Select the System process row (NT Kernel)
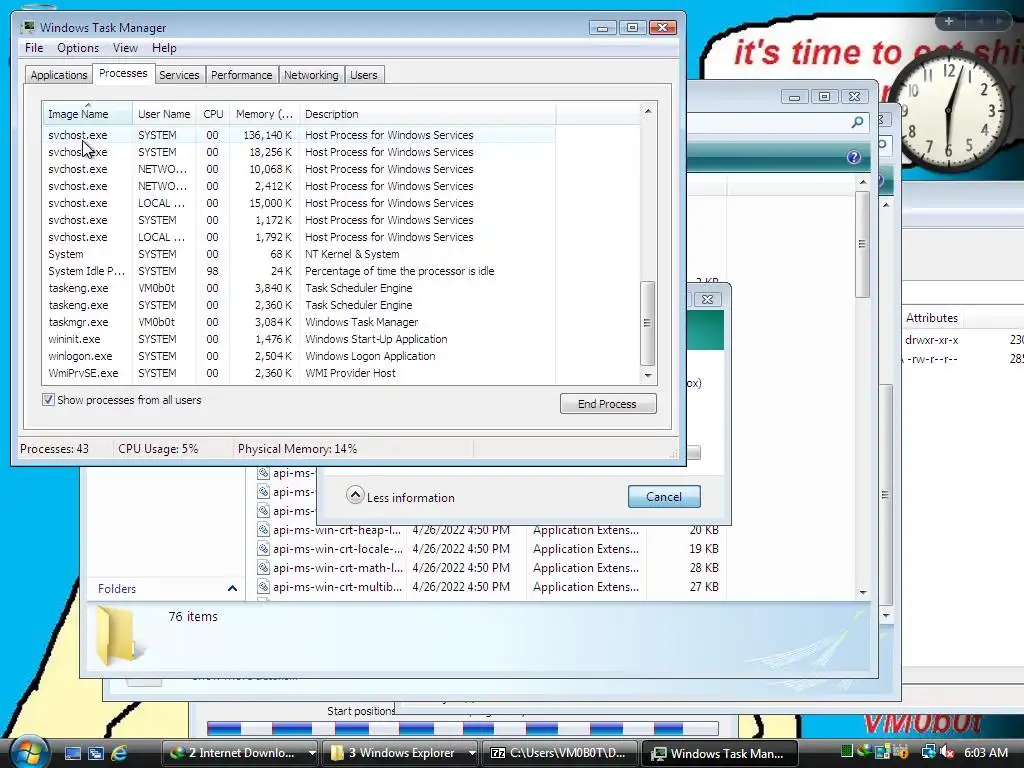The width and height of the screenshot is (1024, 768). pyautogui.click(x=299, y=254)
